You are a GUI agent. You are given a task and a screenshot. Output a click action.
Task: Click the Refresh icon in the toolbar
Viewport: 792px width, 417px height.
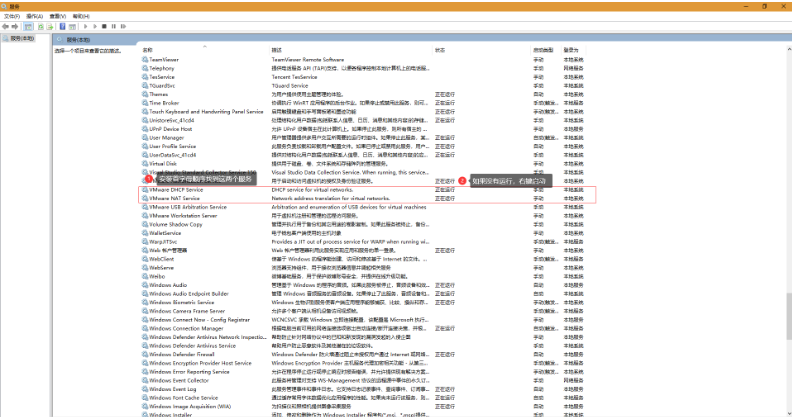[41, 26]
